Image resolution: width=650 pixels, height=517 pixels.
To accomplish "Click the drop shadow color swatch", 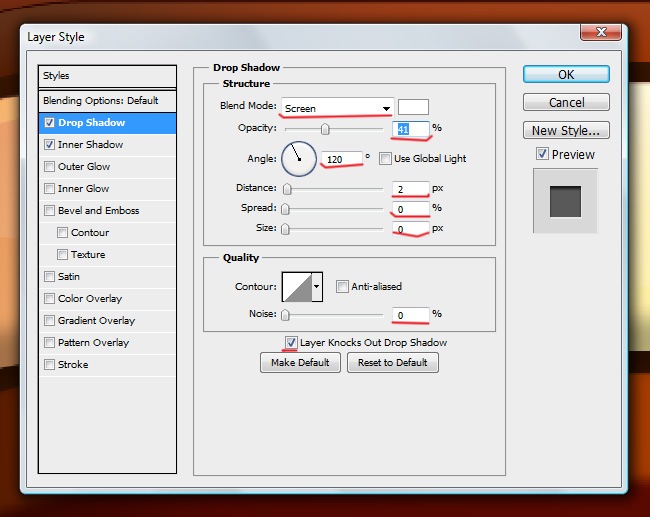I will click(x=413, y=107).
